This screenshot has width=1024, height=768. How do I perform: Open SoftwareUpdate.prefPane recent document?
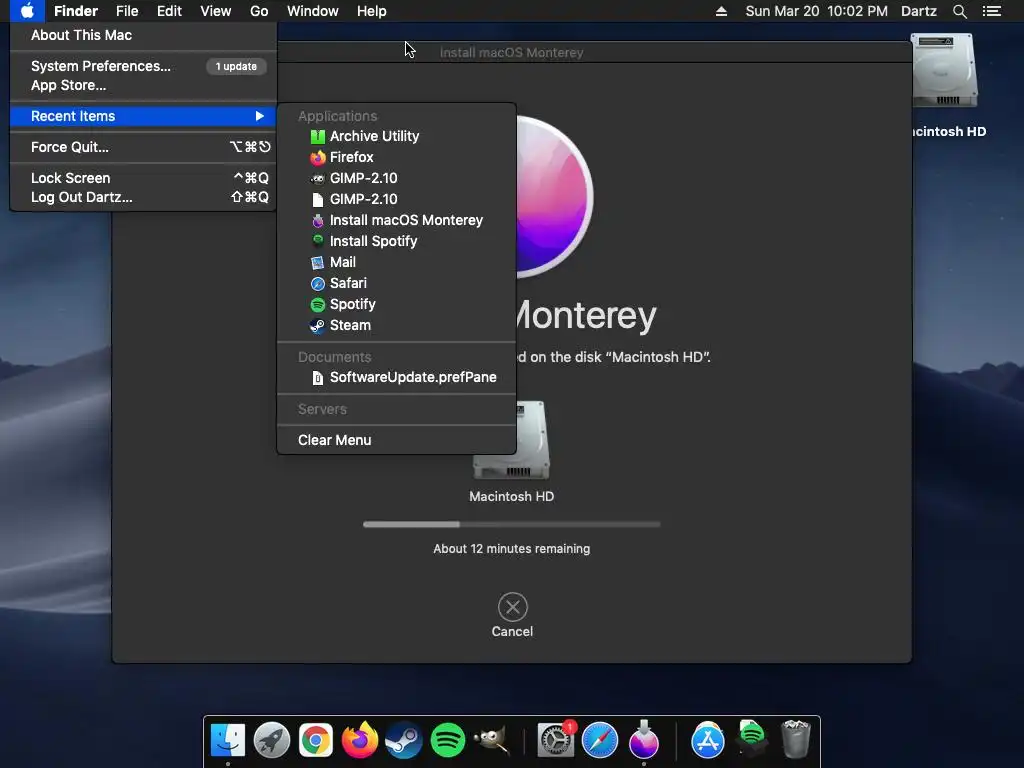click(396, 377)
